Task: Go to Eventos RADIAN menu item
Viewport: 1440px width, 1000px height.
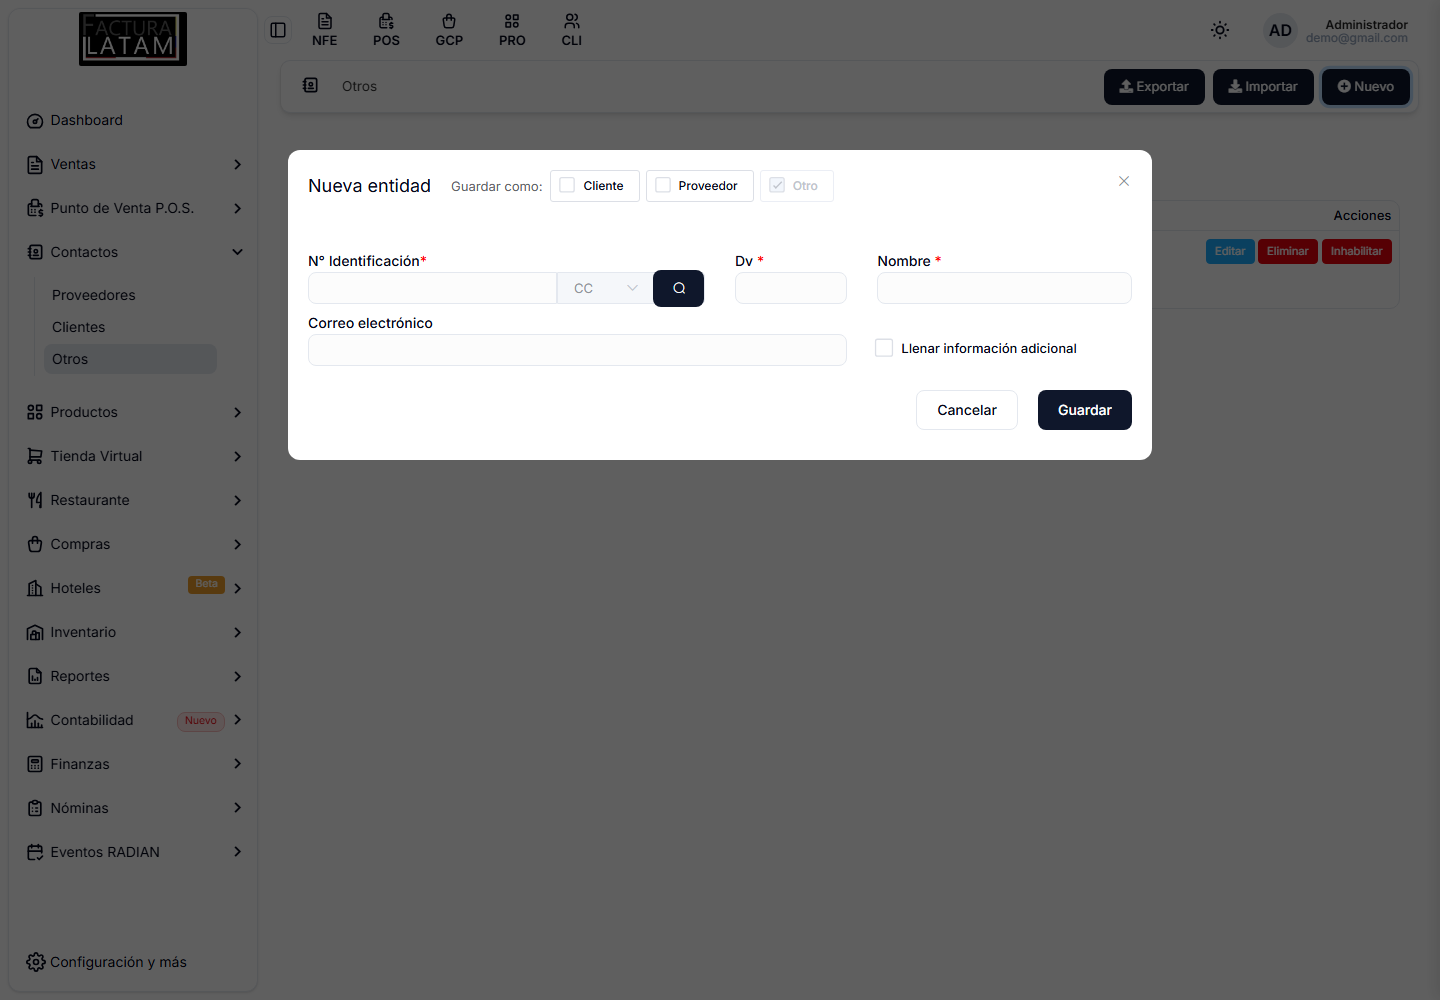Action: coord(134,852)
